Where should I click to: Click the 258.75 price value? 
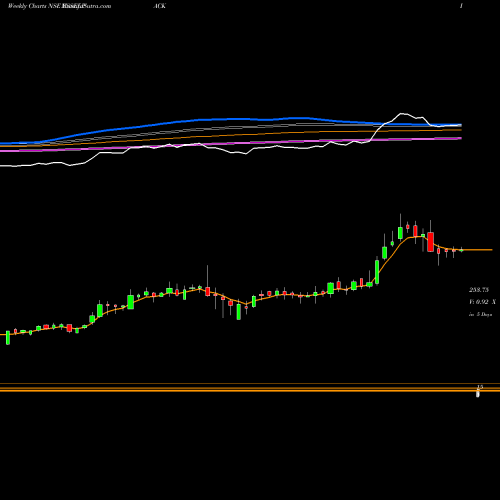click(x=479, y=290)
